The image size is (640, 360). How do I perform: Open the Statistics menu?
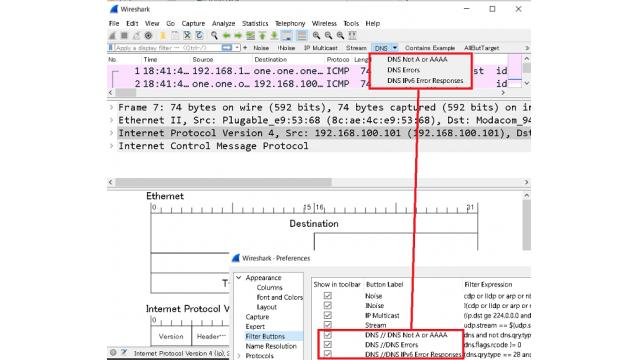click(x=255, y=23)
